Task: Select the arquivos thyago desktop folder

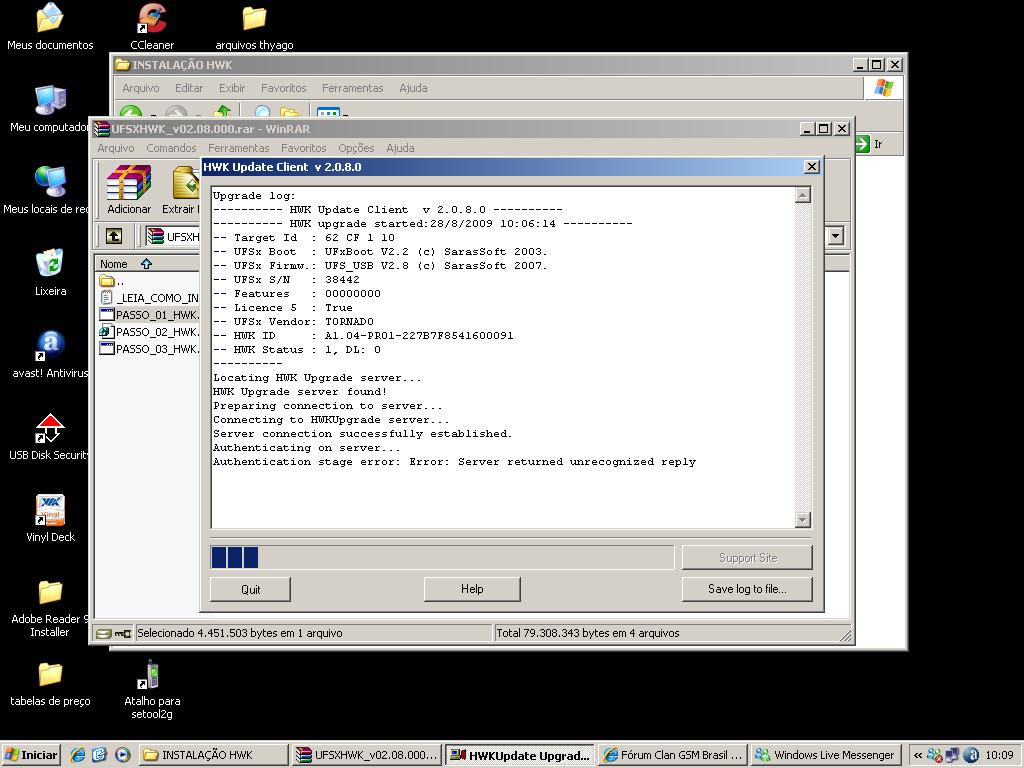Action: click(x=254, y=27)
